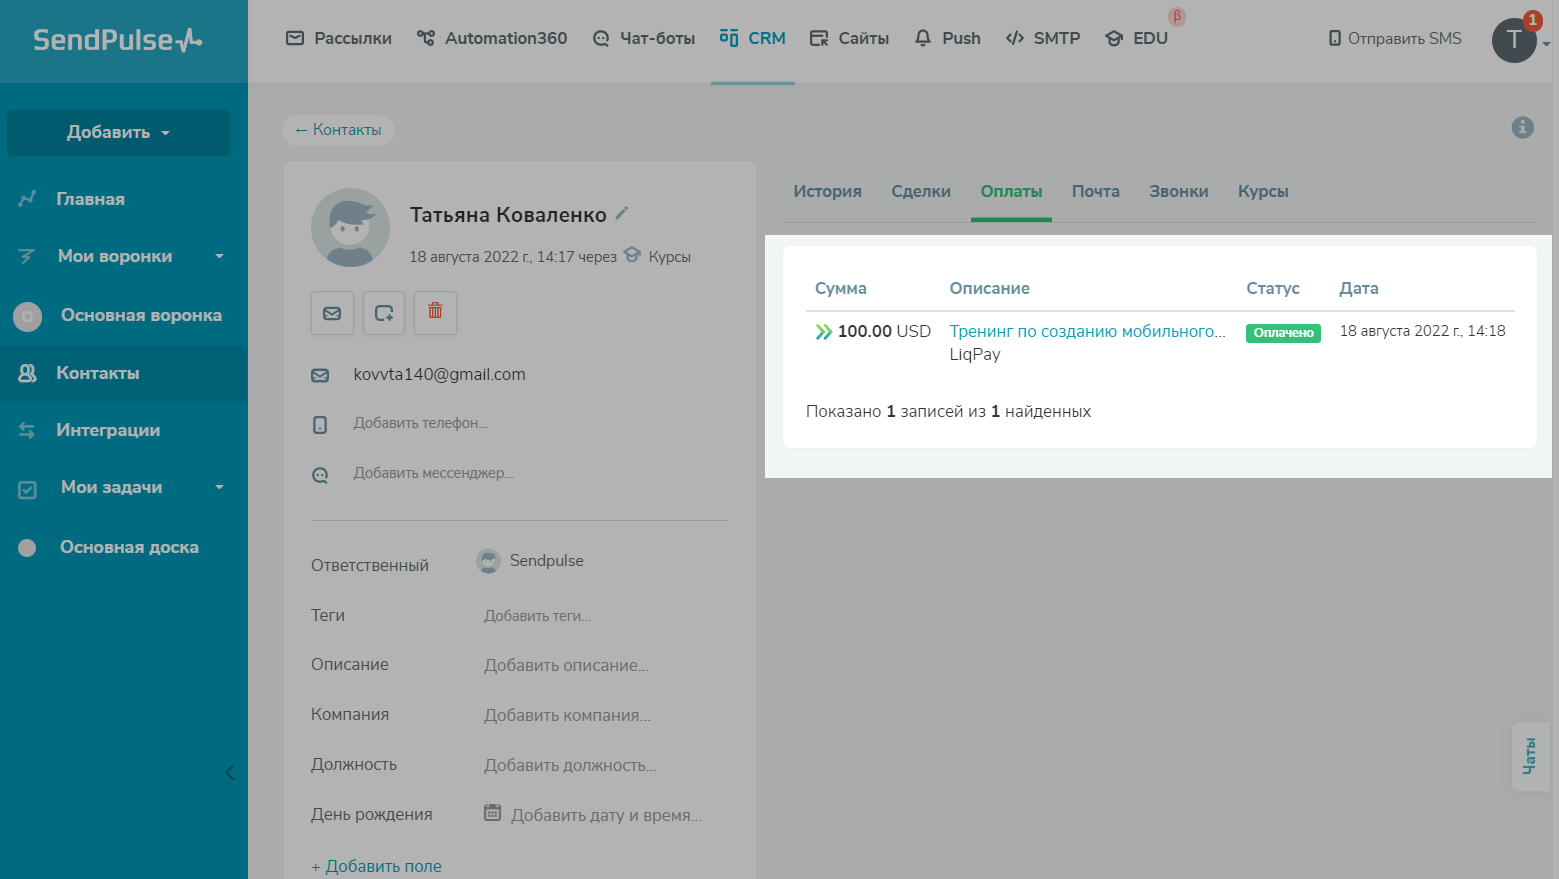Click the user avatar with notification badge
This screenshot has height=879, width=1559.
point(1514,40)
